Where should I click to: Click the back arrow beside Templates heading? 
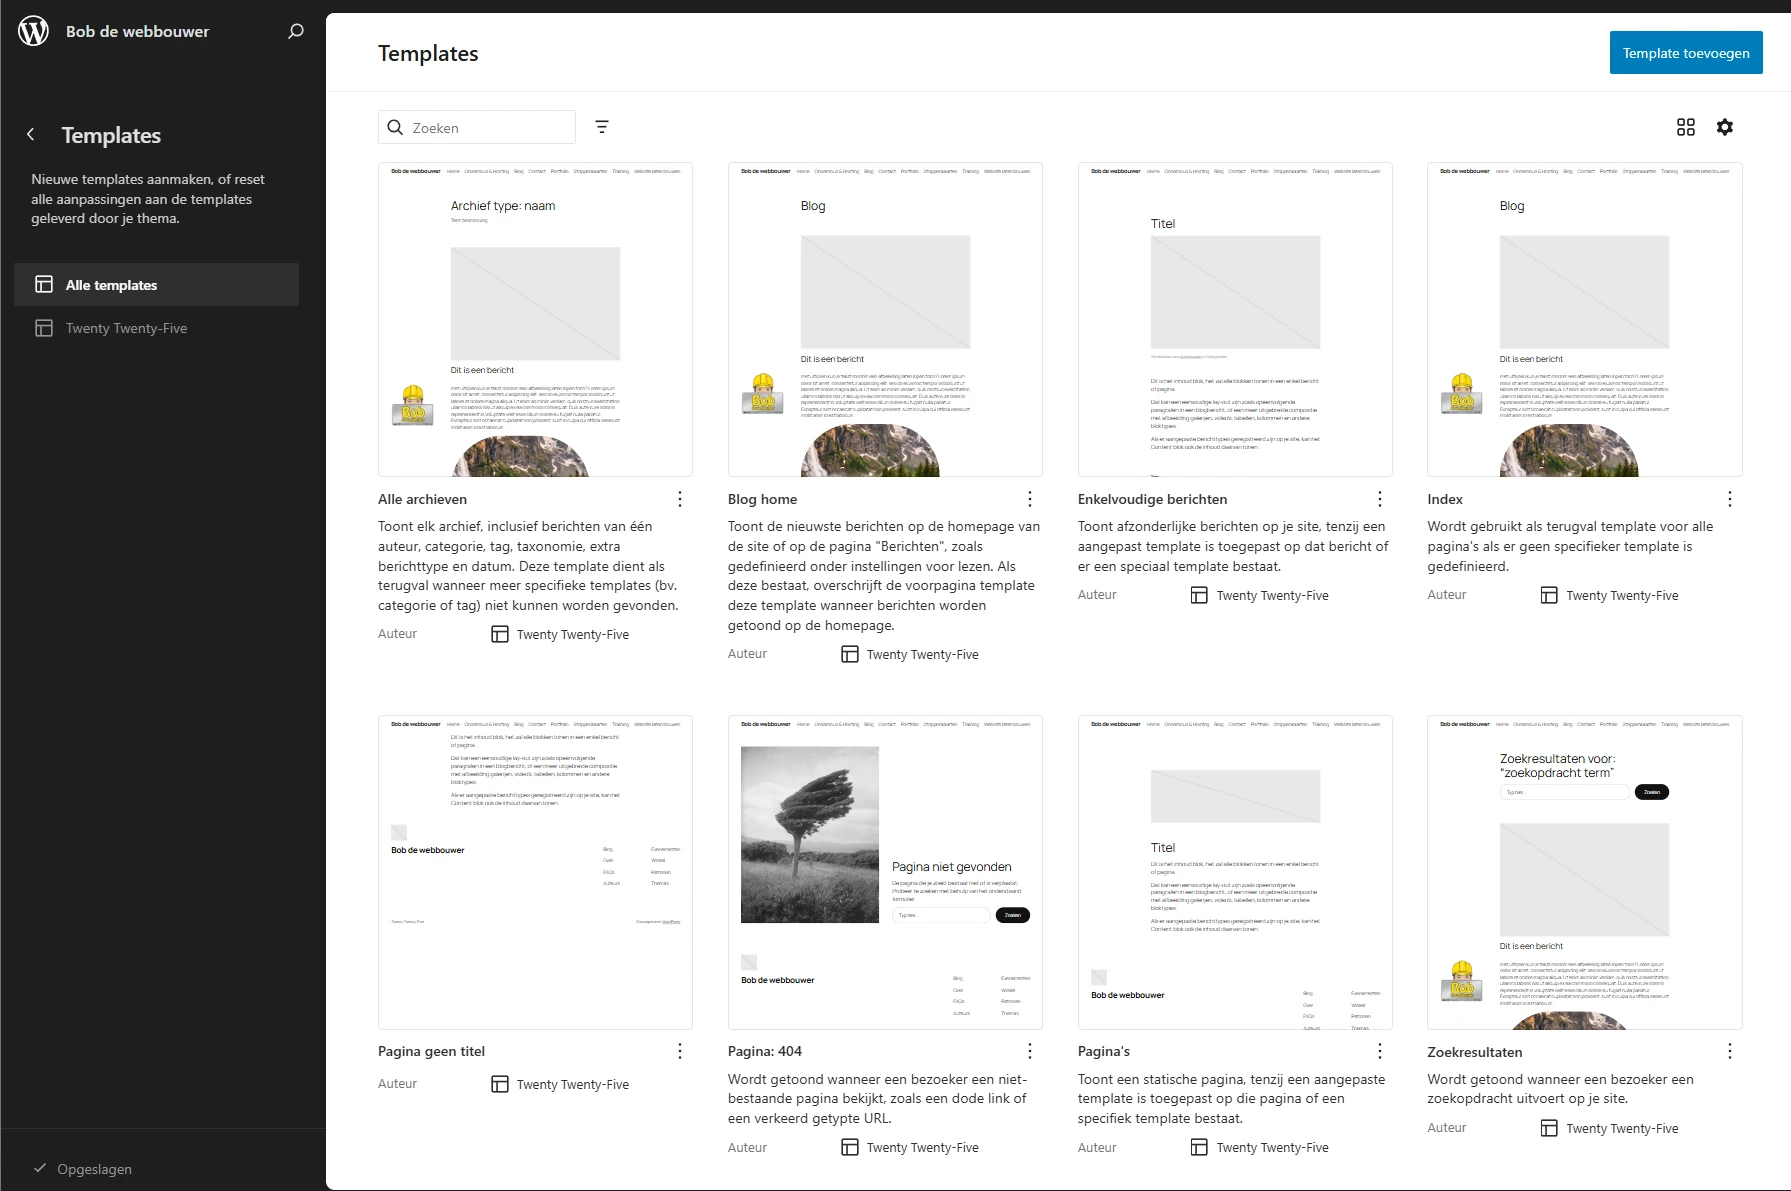31,134
